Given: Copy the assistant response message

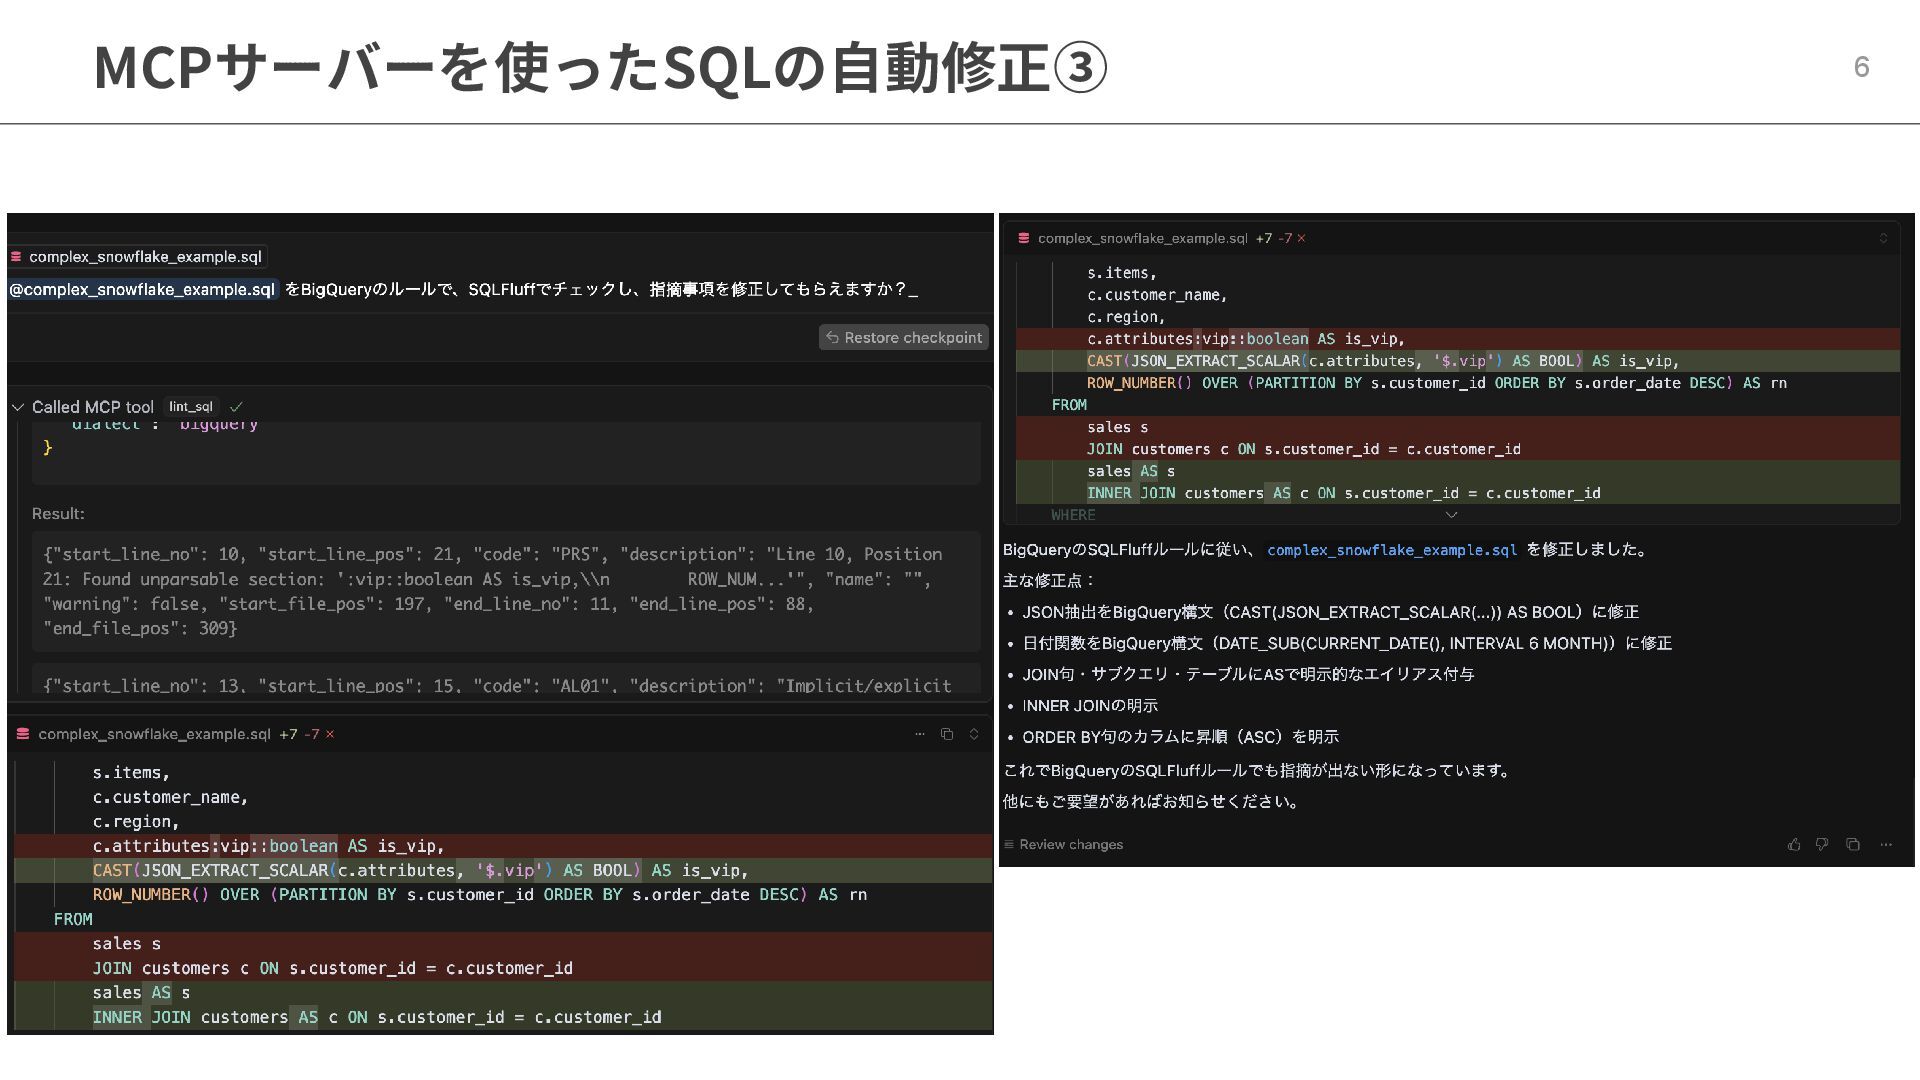Looking at the screenshot, I should coord(1853,845).
